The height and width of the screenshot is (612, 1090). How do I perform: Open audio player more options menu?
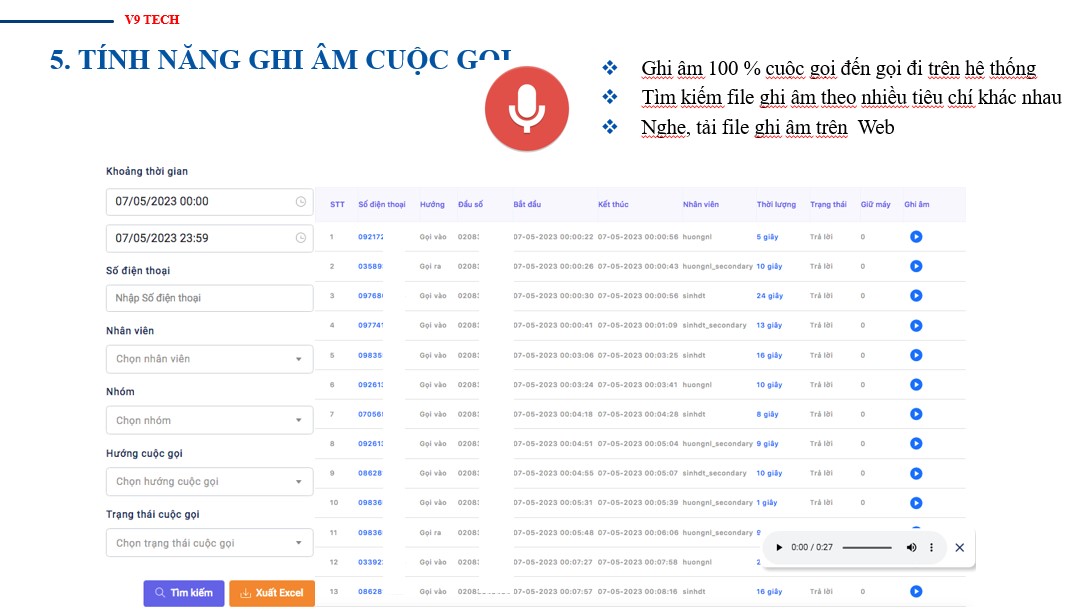click(x=931, y=548)
